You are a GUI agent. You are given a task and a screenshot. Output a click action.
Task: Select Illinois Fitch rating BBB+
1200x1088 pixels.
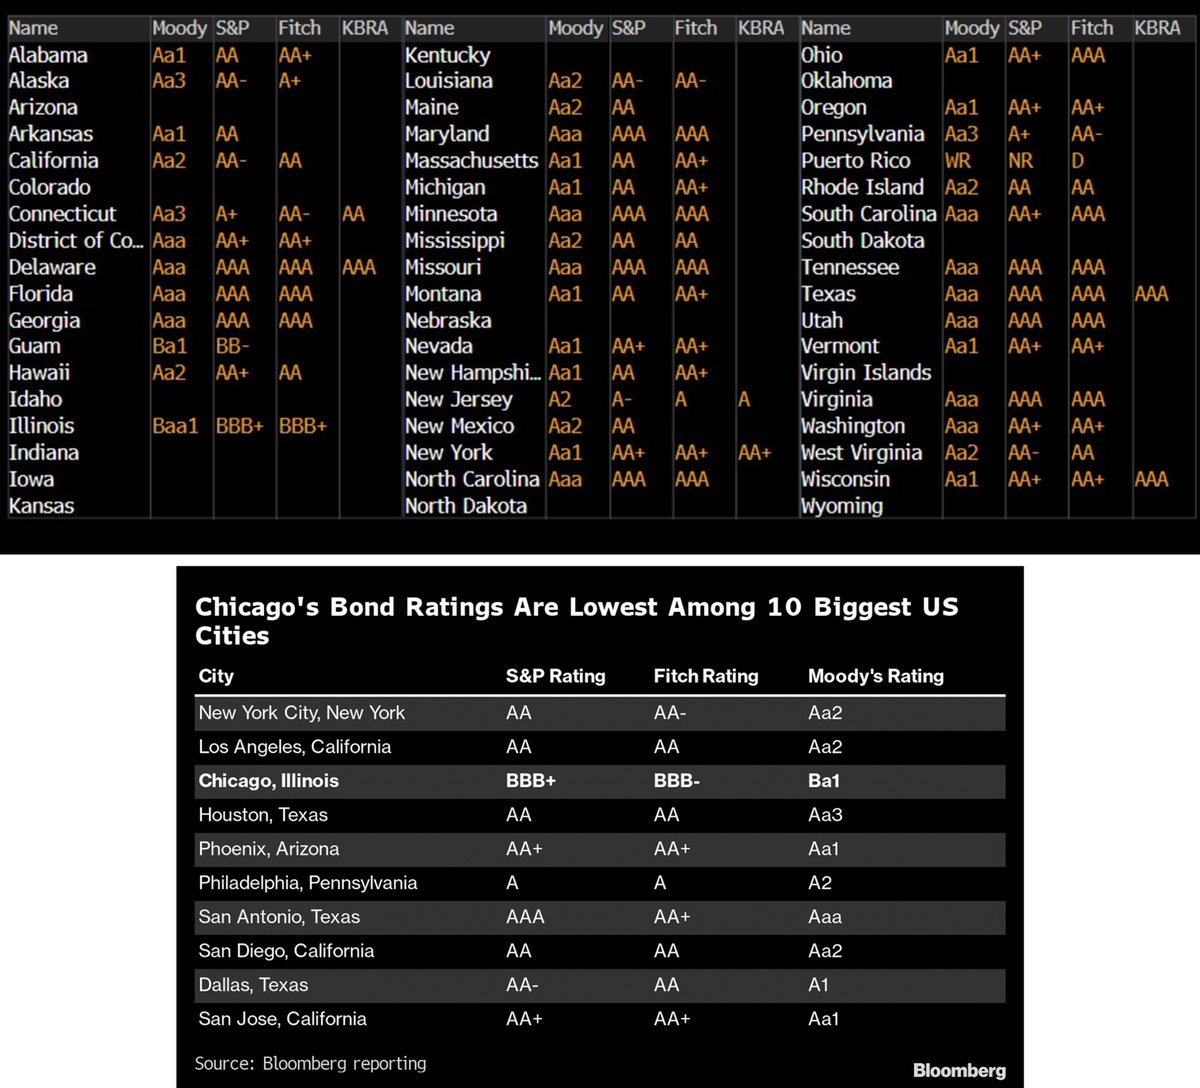pos(303,426)
